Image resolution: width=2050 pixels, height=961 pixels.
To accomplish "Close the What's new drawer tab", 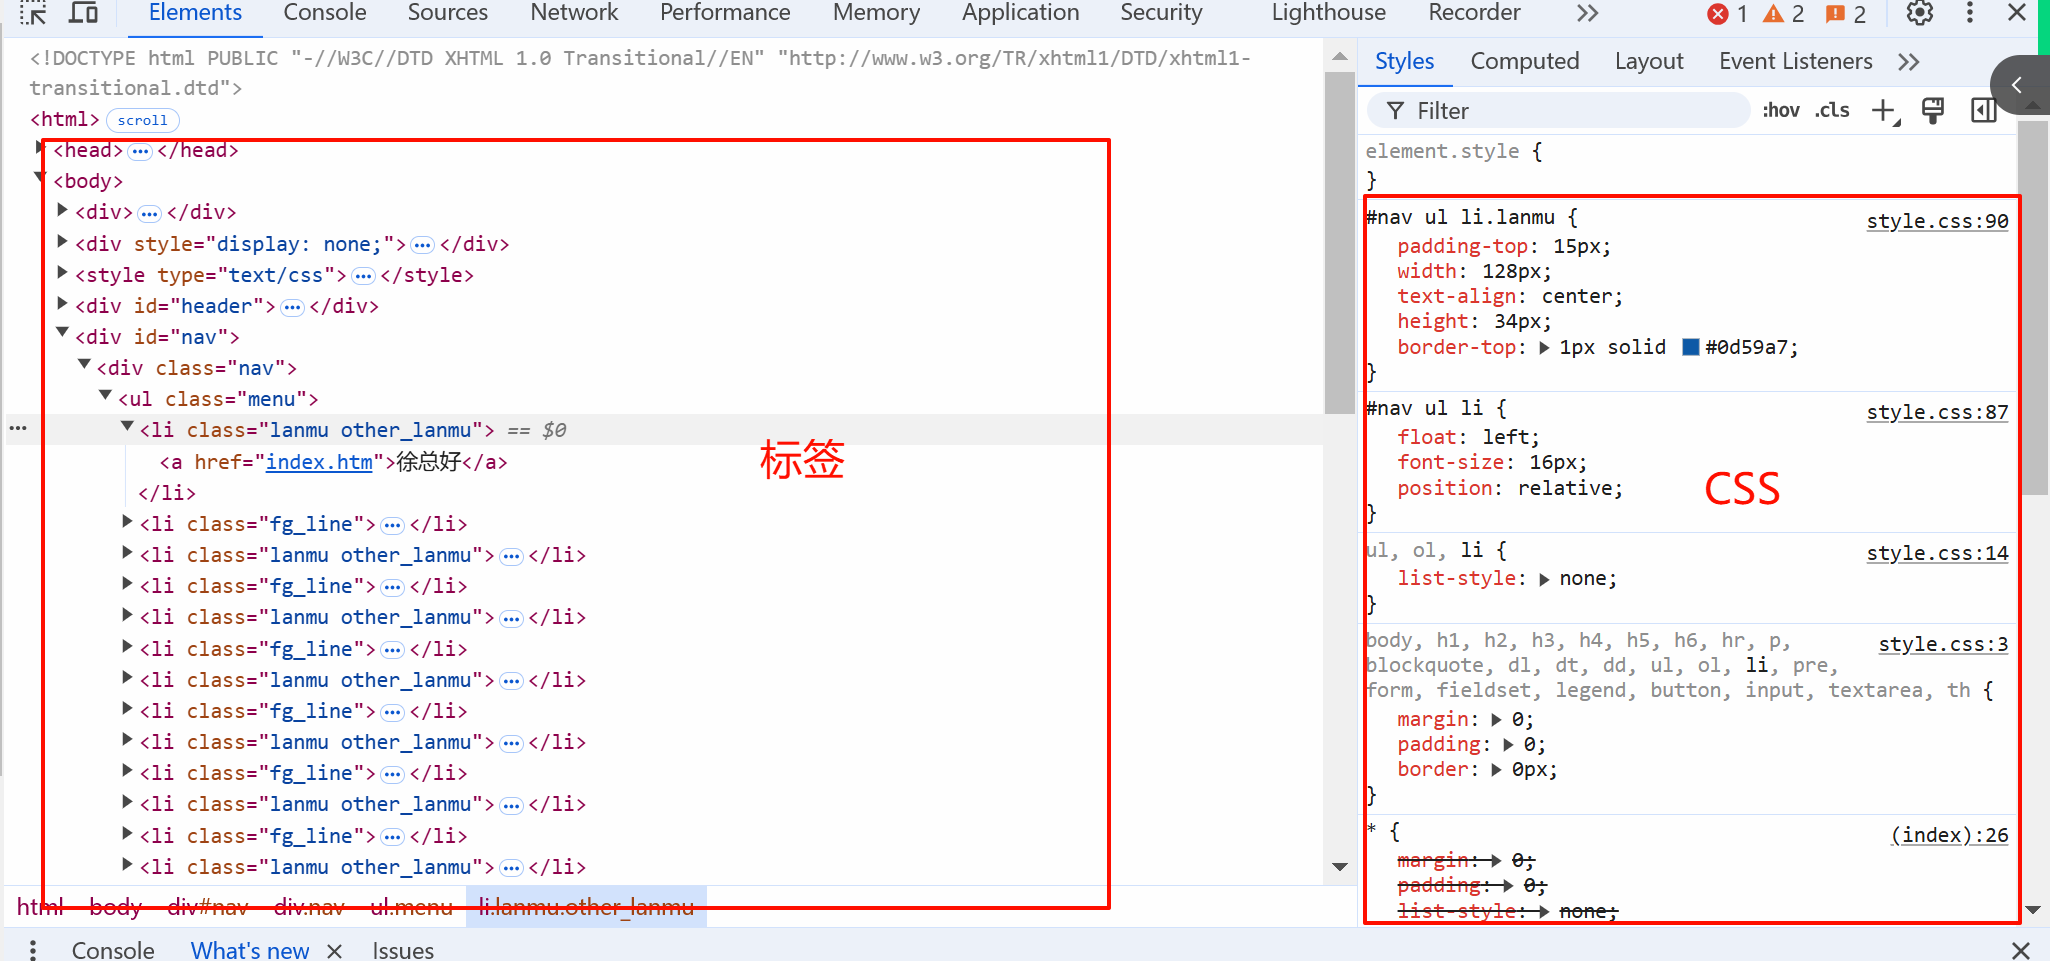I will 335,951.
